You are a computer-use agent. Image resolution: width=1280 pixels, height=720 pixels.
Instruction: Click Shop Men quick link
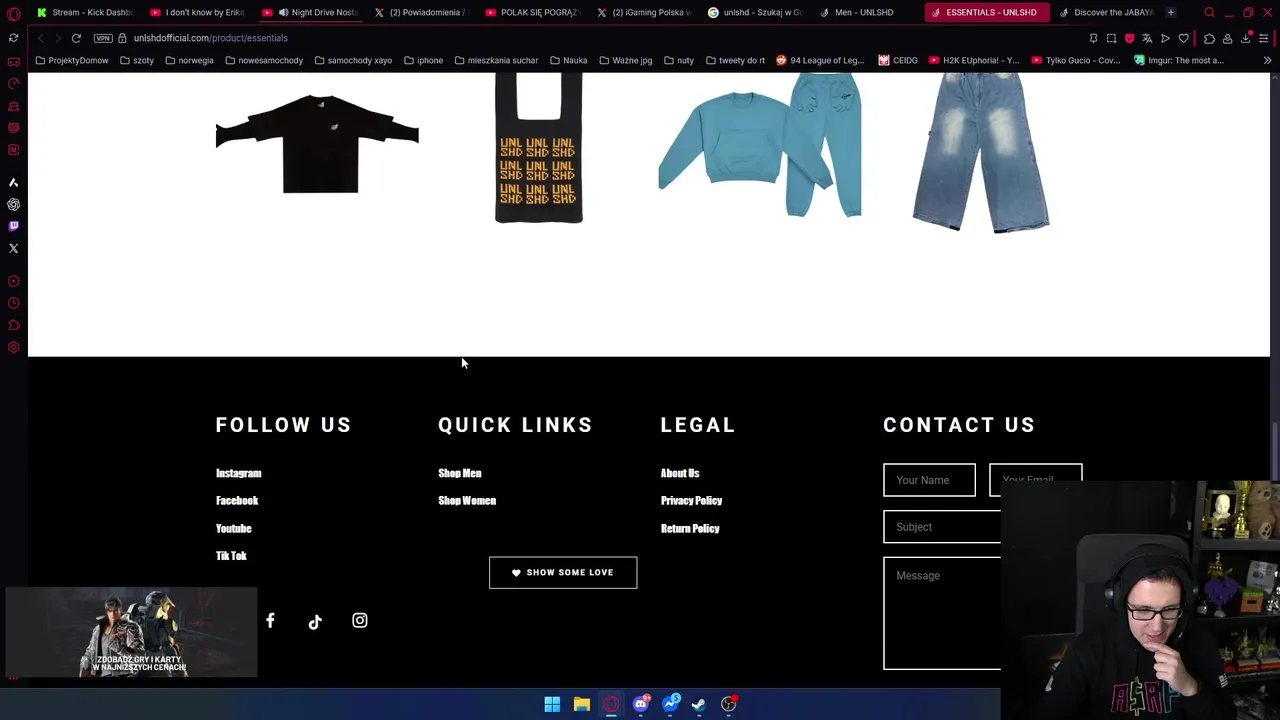459,473
